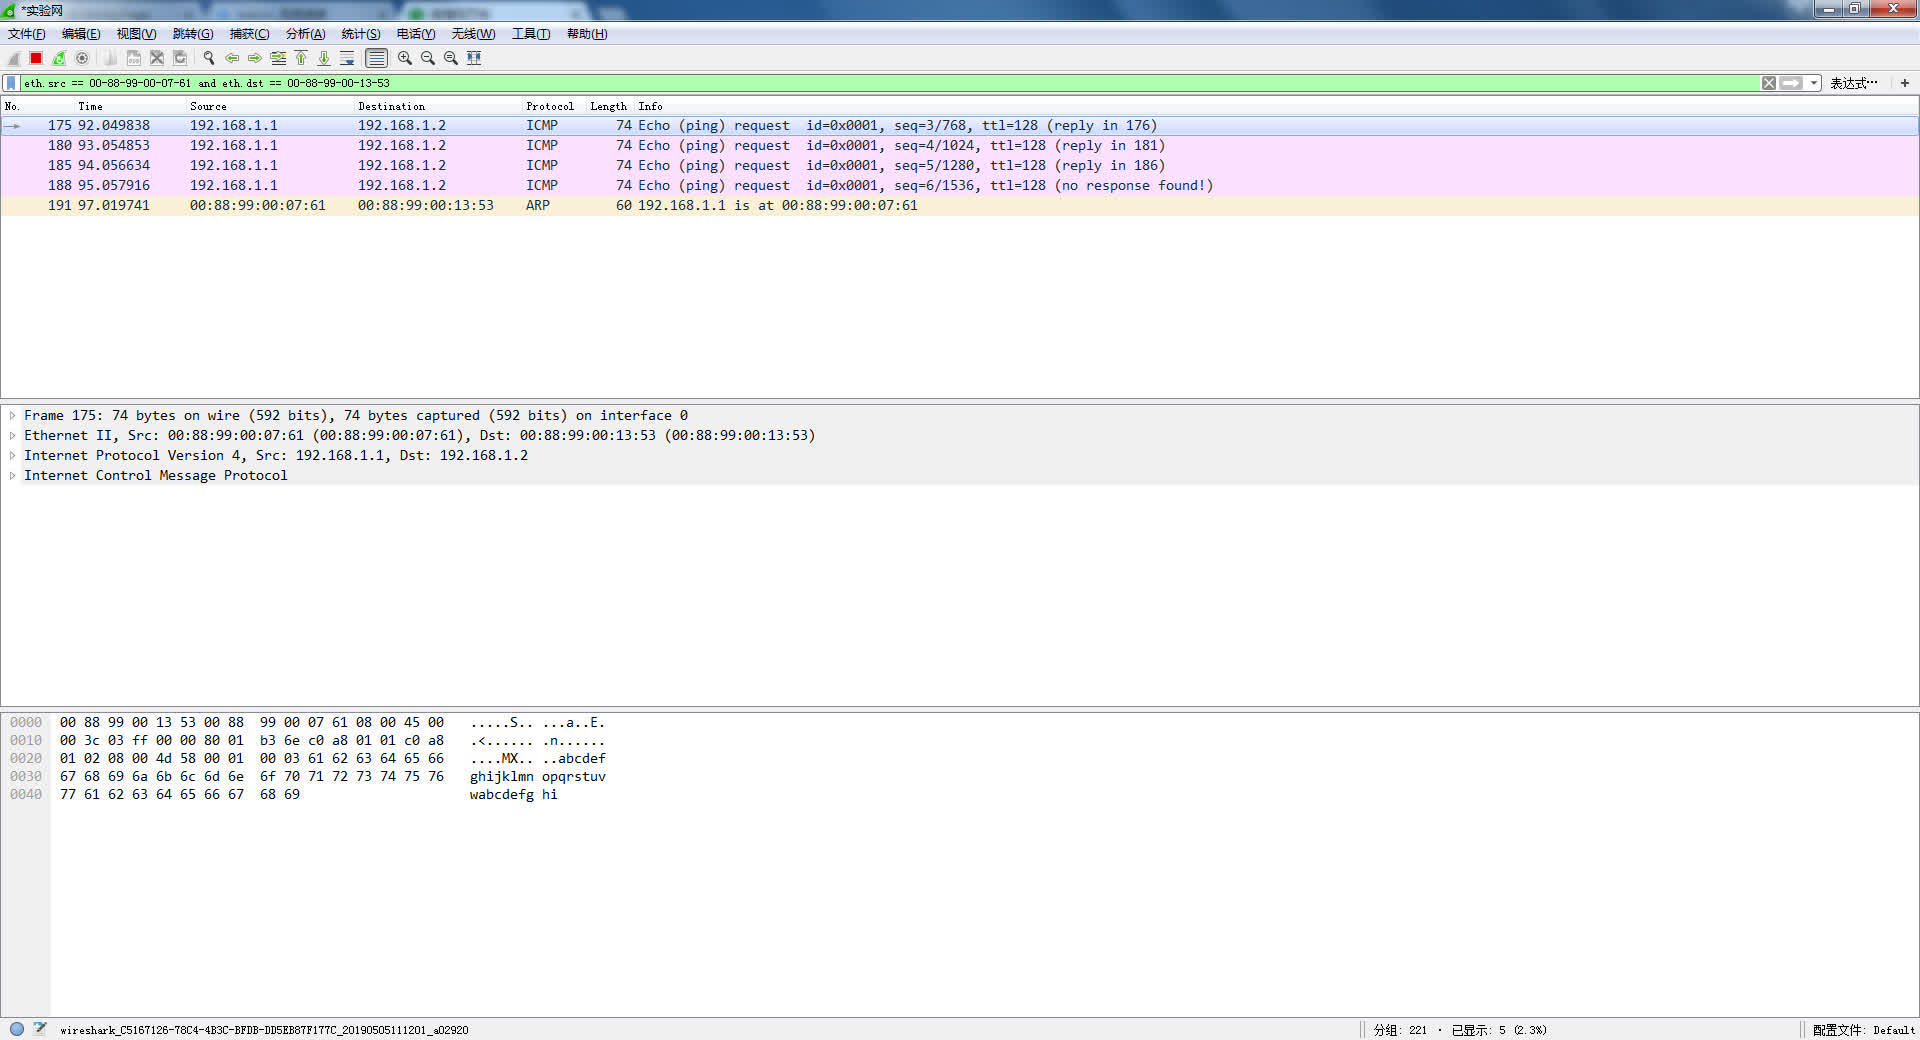
Task: Zoom in on the packet text
Action: click(405, 58)
